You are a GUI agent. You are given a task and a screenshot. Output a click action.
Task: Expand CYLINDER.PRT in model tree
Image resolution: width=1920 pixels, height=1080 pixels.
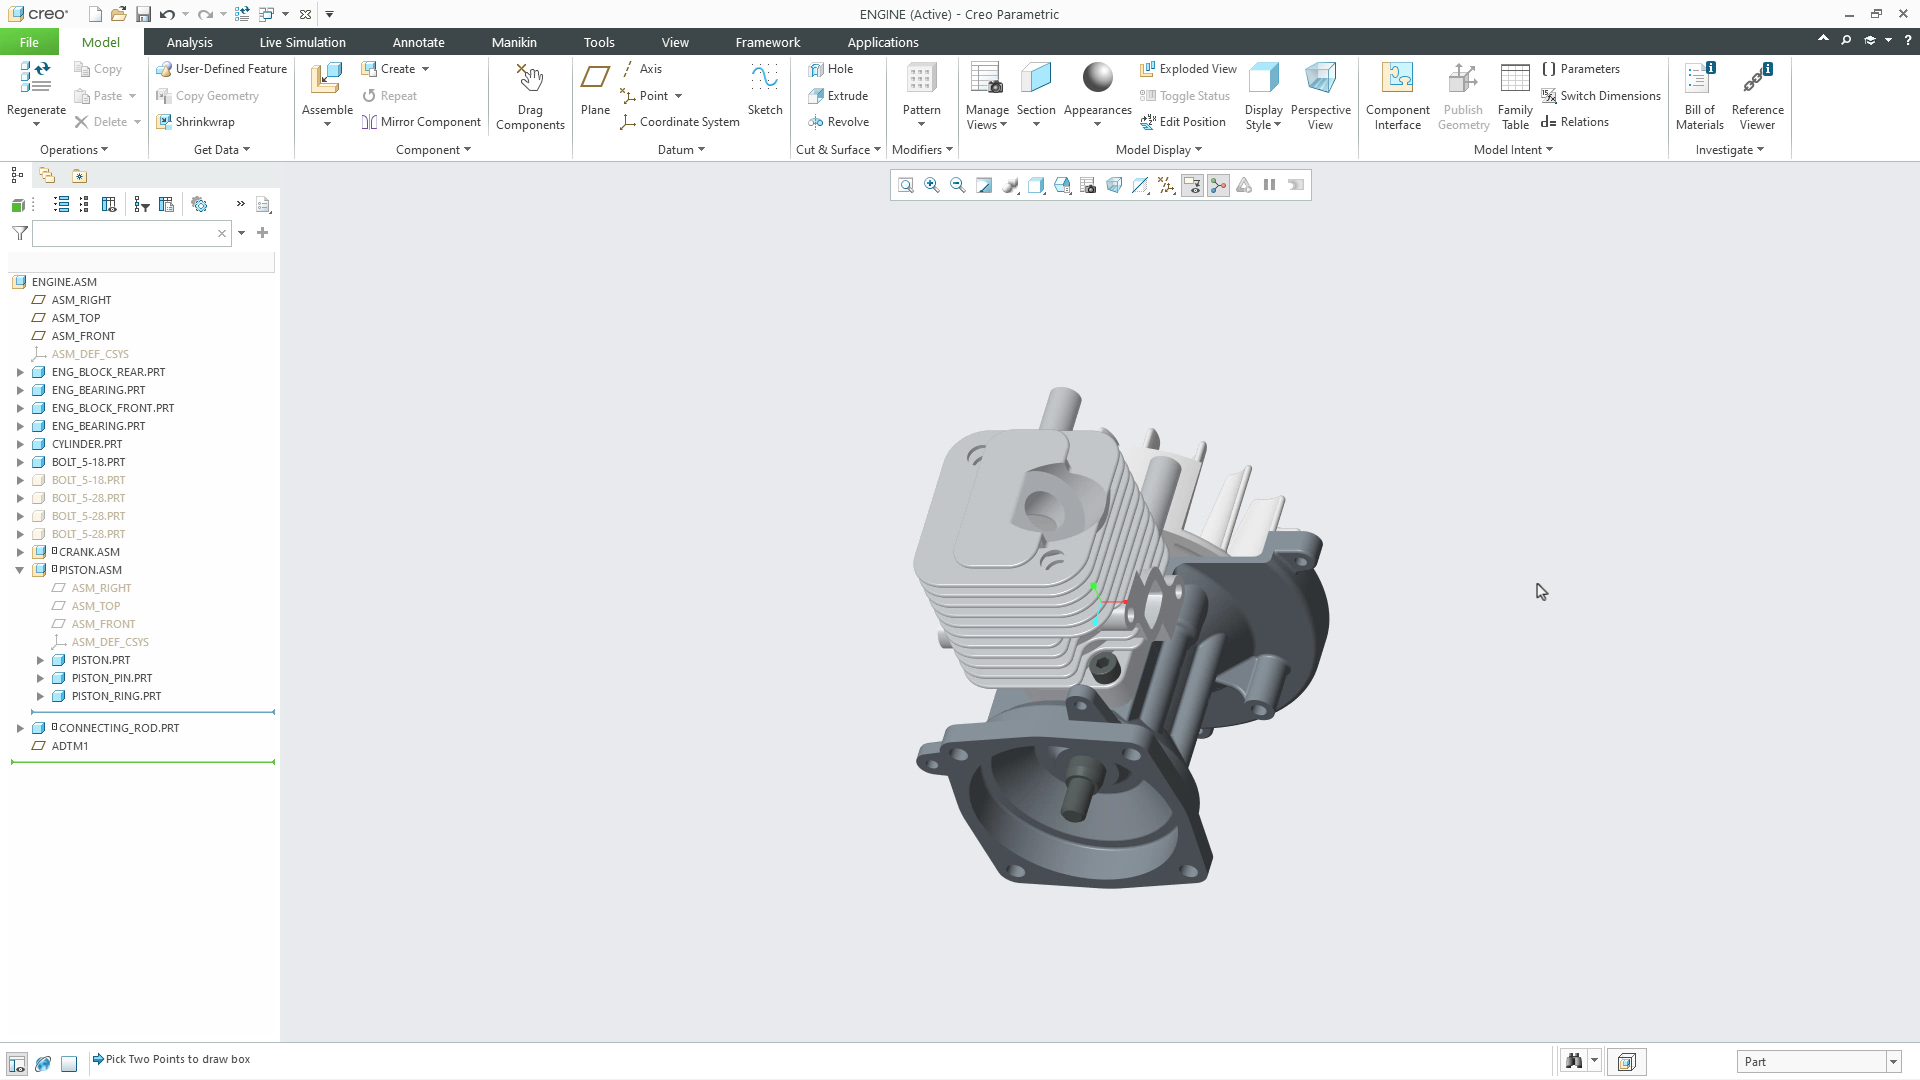pyautogui.click(x=19, y=444)
